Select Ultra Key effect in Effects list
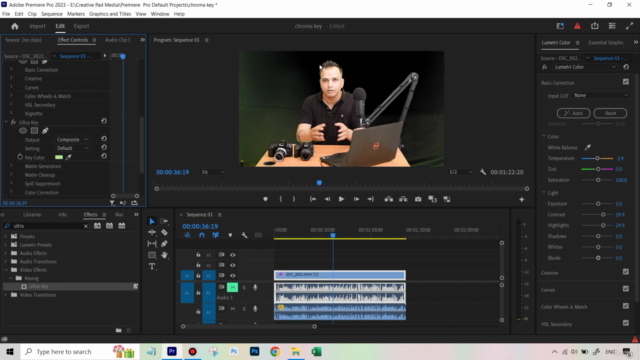This screenshot has height=360, width=640. (38, 287)
